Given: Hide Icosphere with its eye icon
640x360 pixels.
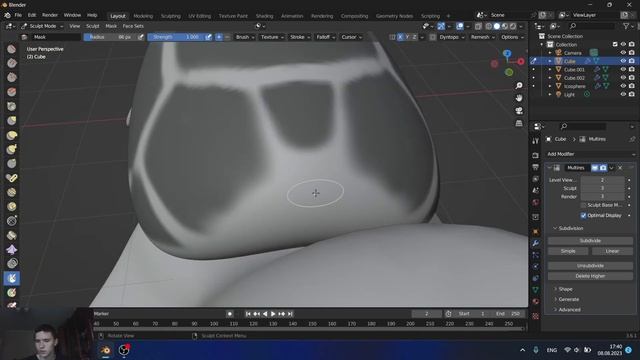Looking at the screenshot, I should [x=623, y=86].
